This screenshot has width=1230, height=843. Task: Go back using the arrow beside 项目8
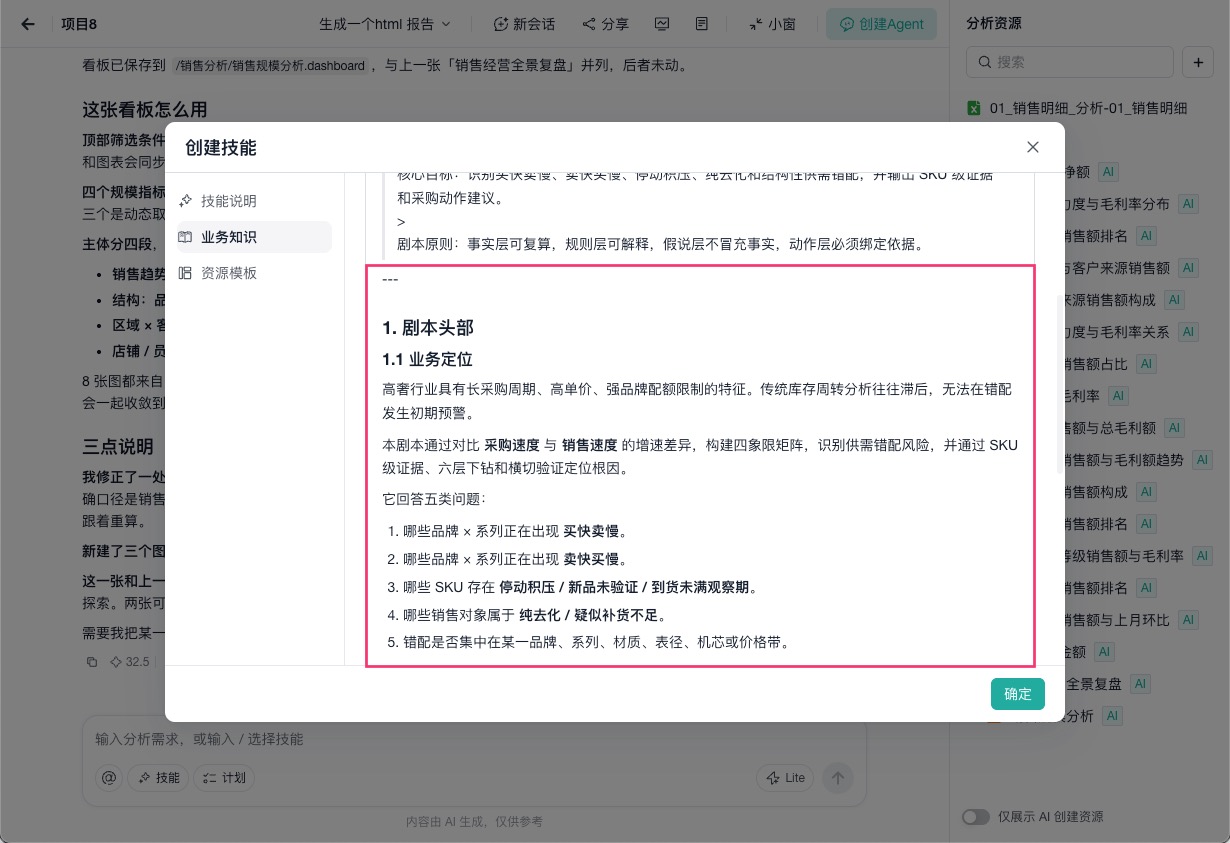pyautogui.click(x=28, y=24)
